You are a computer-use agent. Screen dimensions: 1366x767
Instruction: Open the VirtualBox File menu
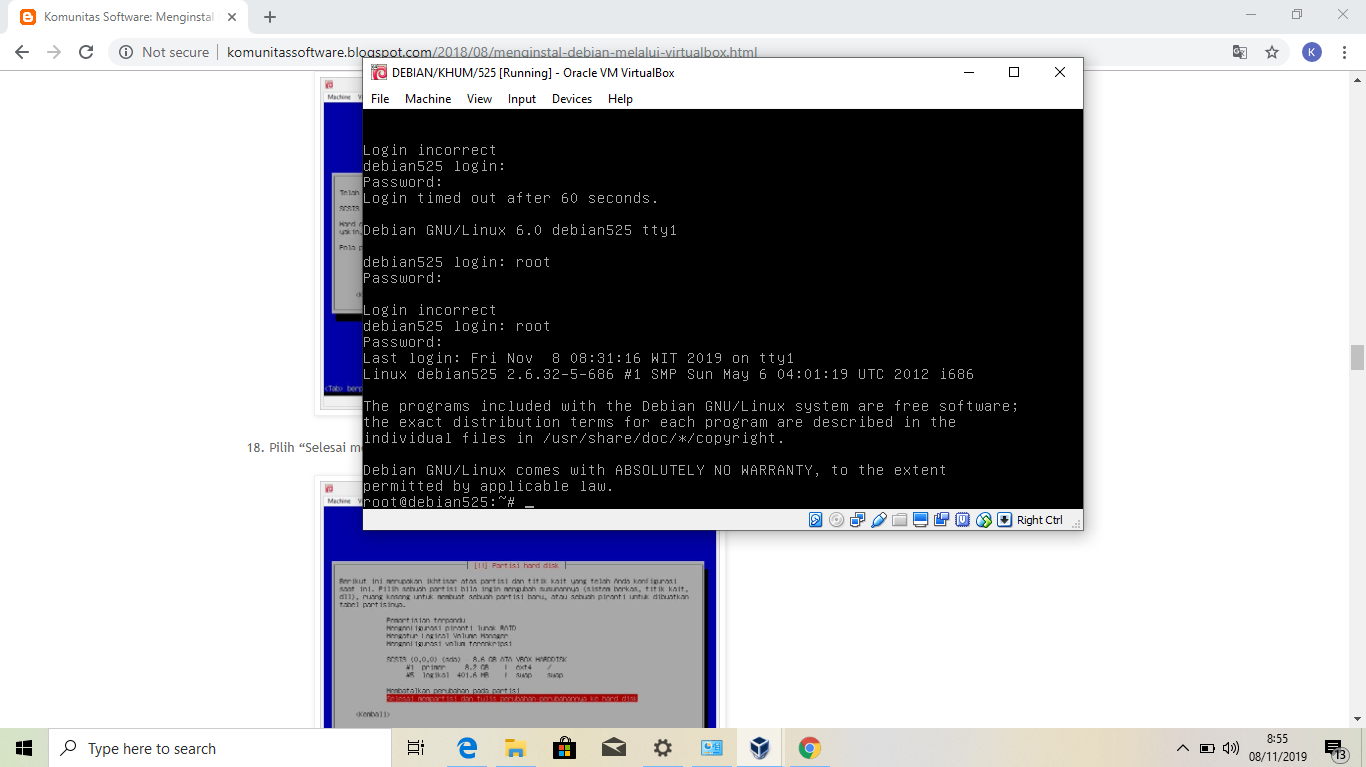click(380, 99)
